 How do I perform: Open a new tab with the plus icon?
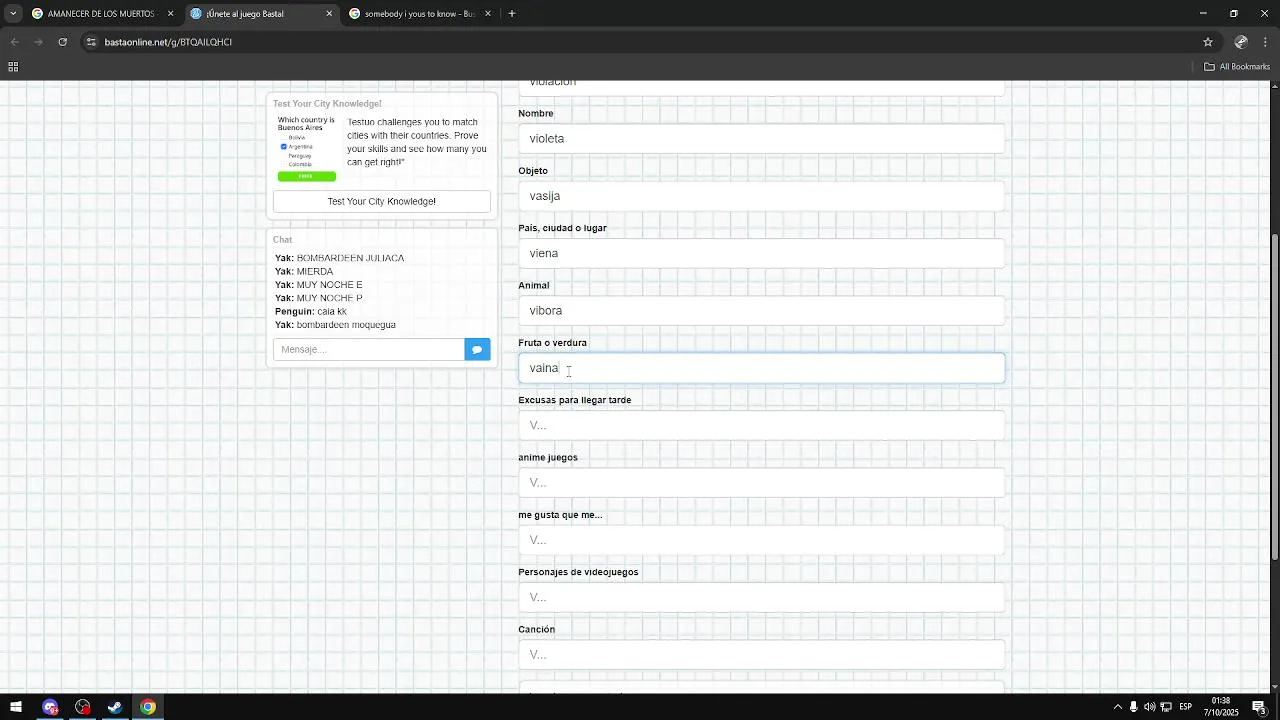[x=512, y=14]
